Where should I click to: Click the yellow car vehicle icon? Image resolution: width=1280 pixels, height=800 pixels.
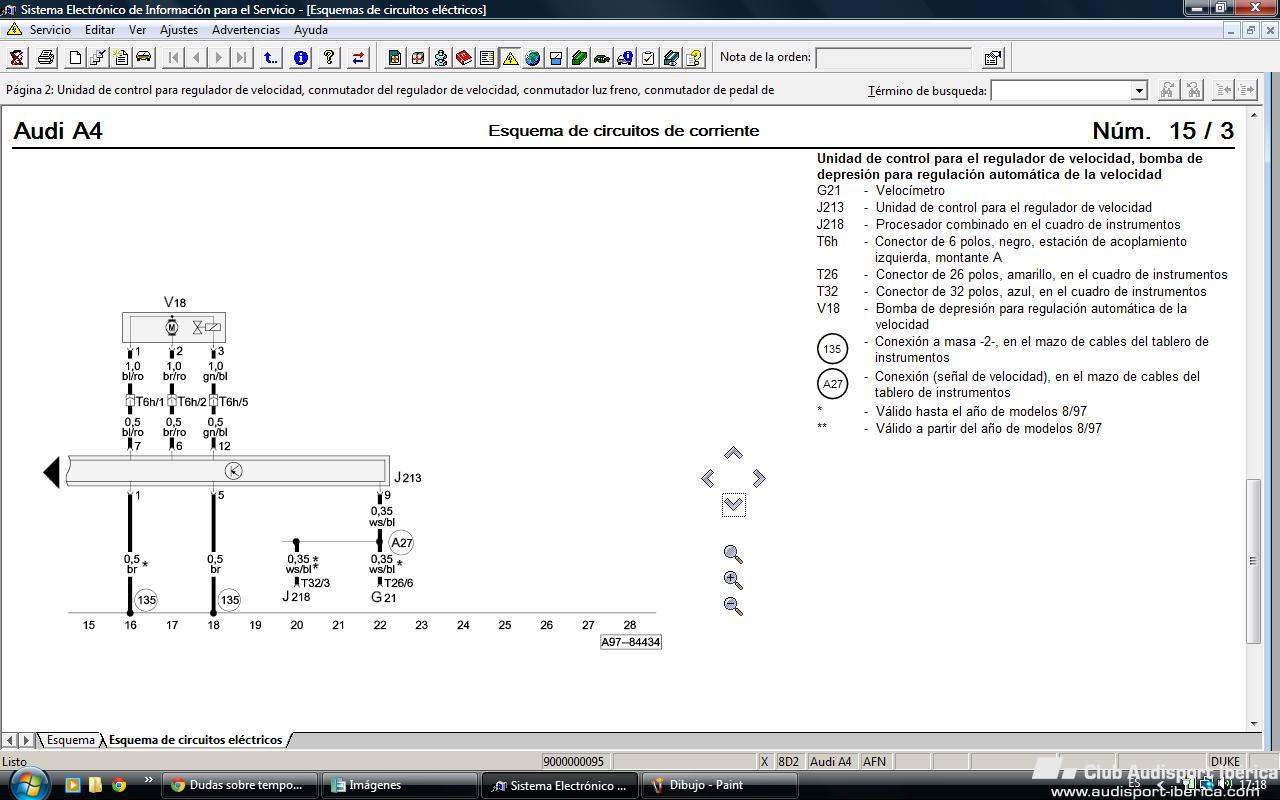(144, 58)
